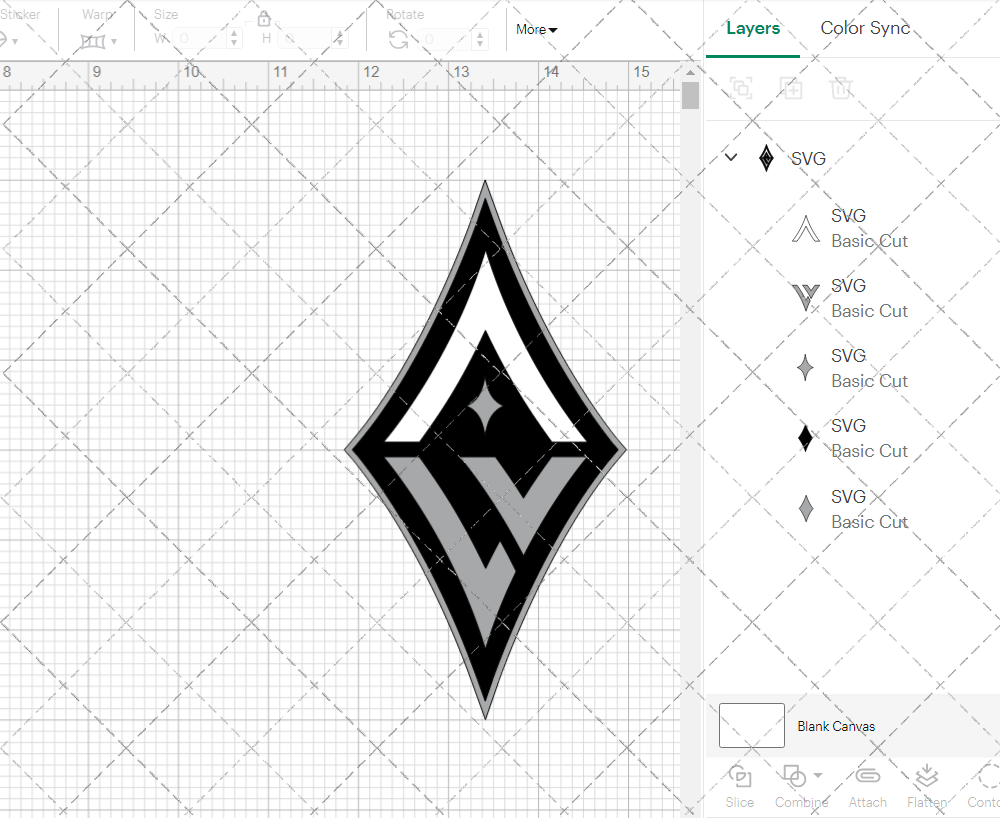Click Basic Cut text of black diamond layer
1000x818 pixels.
point(869,451)
